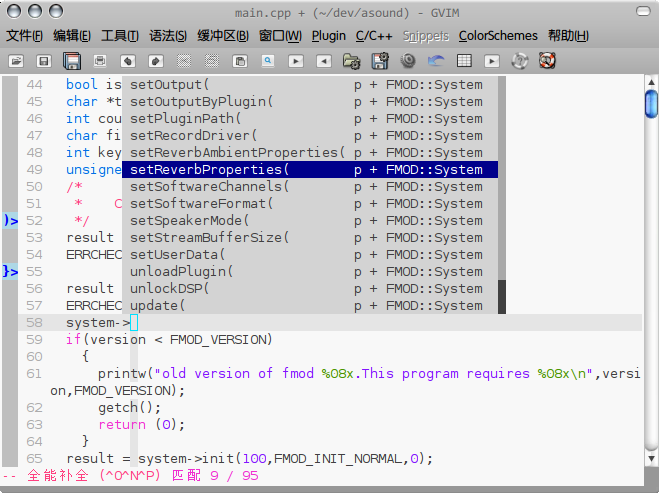Click the blue editor scrollbar thumb

click(651, 104)
